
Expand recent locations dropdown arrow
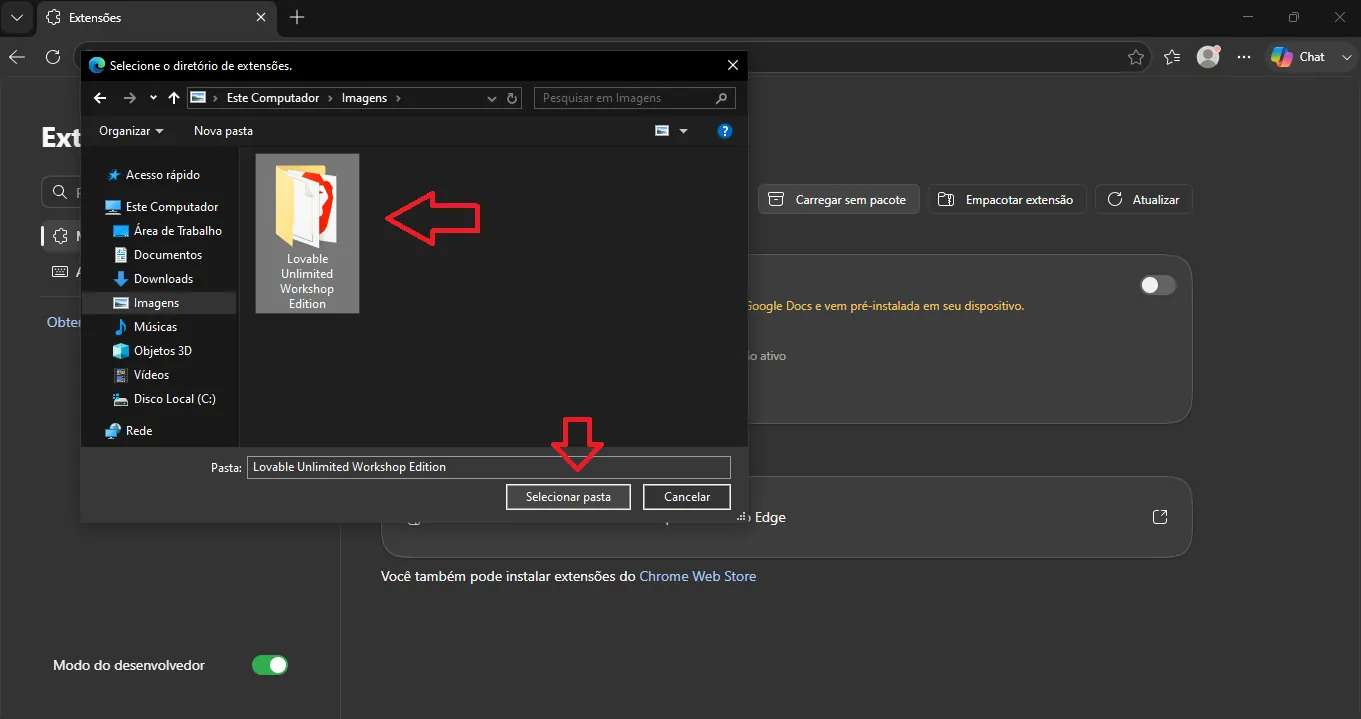pos(153,98)
